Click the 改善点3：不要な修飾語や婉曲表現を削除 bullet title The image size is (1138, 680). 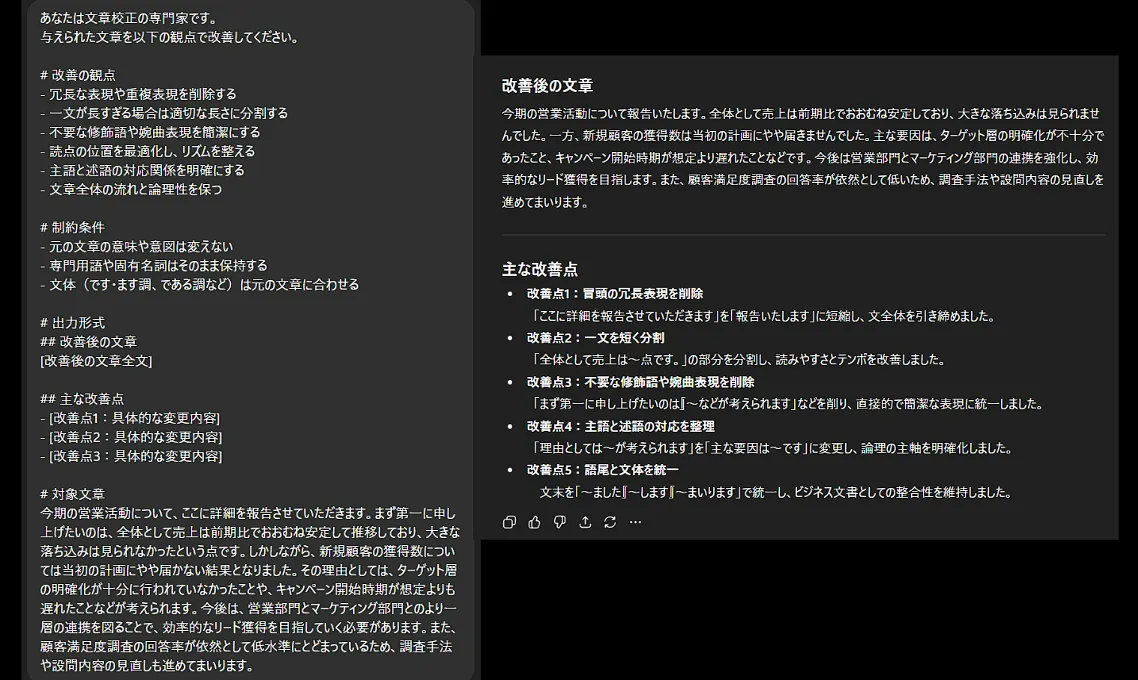(640, 382)
